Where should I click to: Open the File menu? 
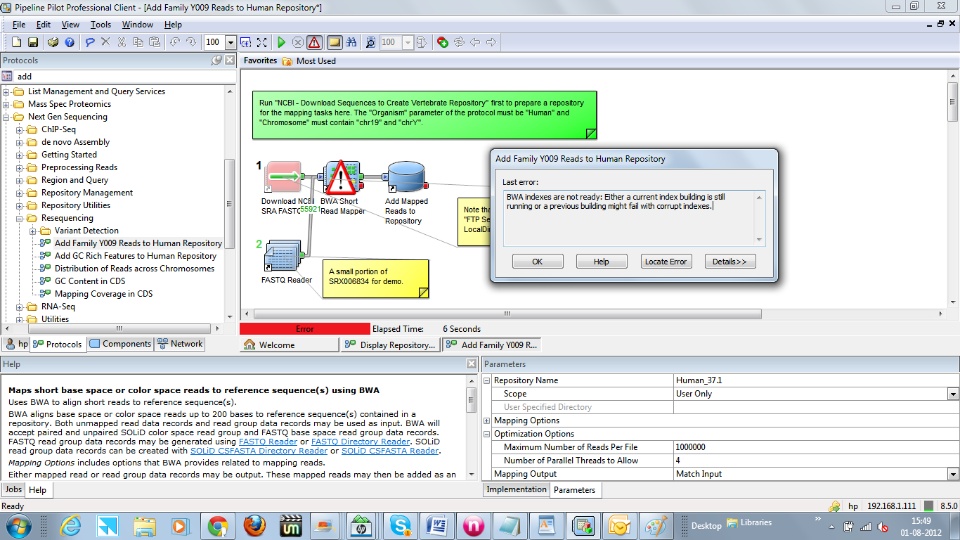tap(18, 24)
